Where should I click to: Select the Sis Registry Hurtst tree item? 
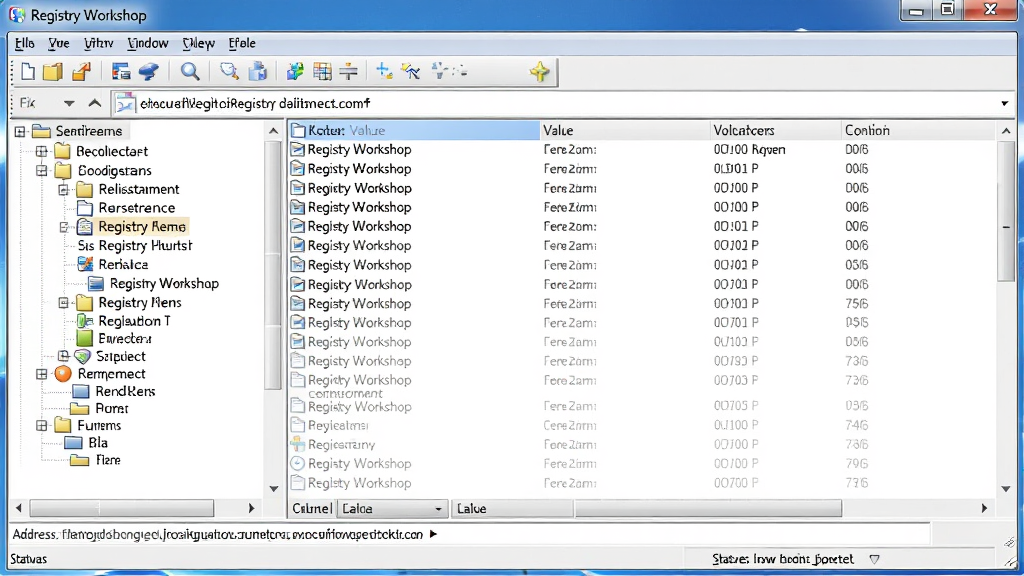point(135,246)
